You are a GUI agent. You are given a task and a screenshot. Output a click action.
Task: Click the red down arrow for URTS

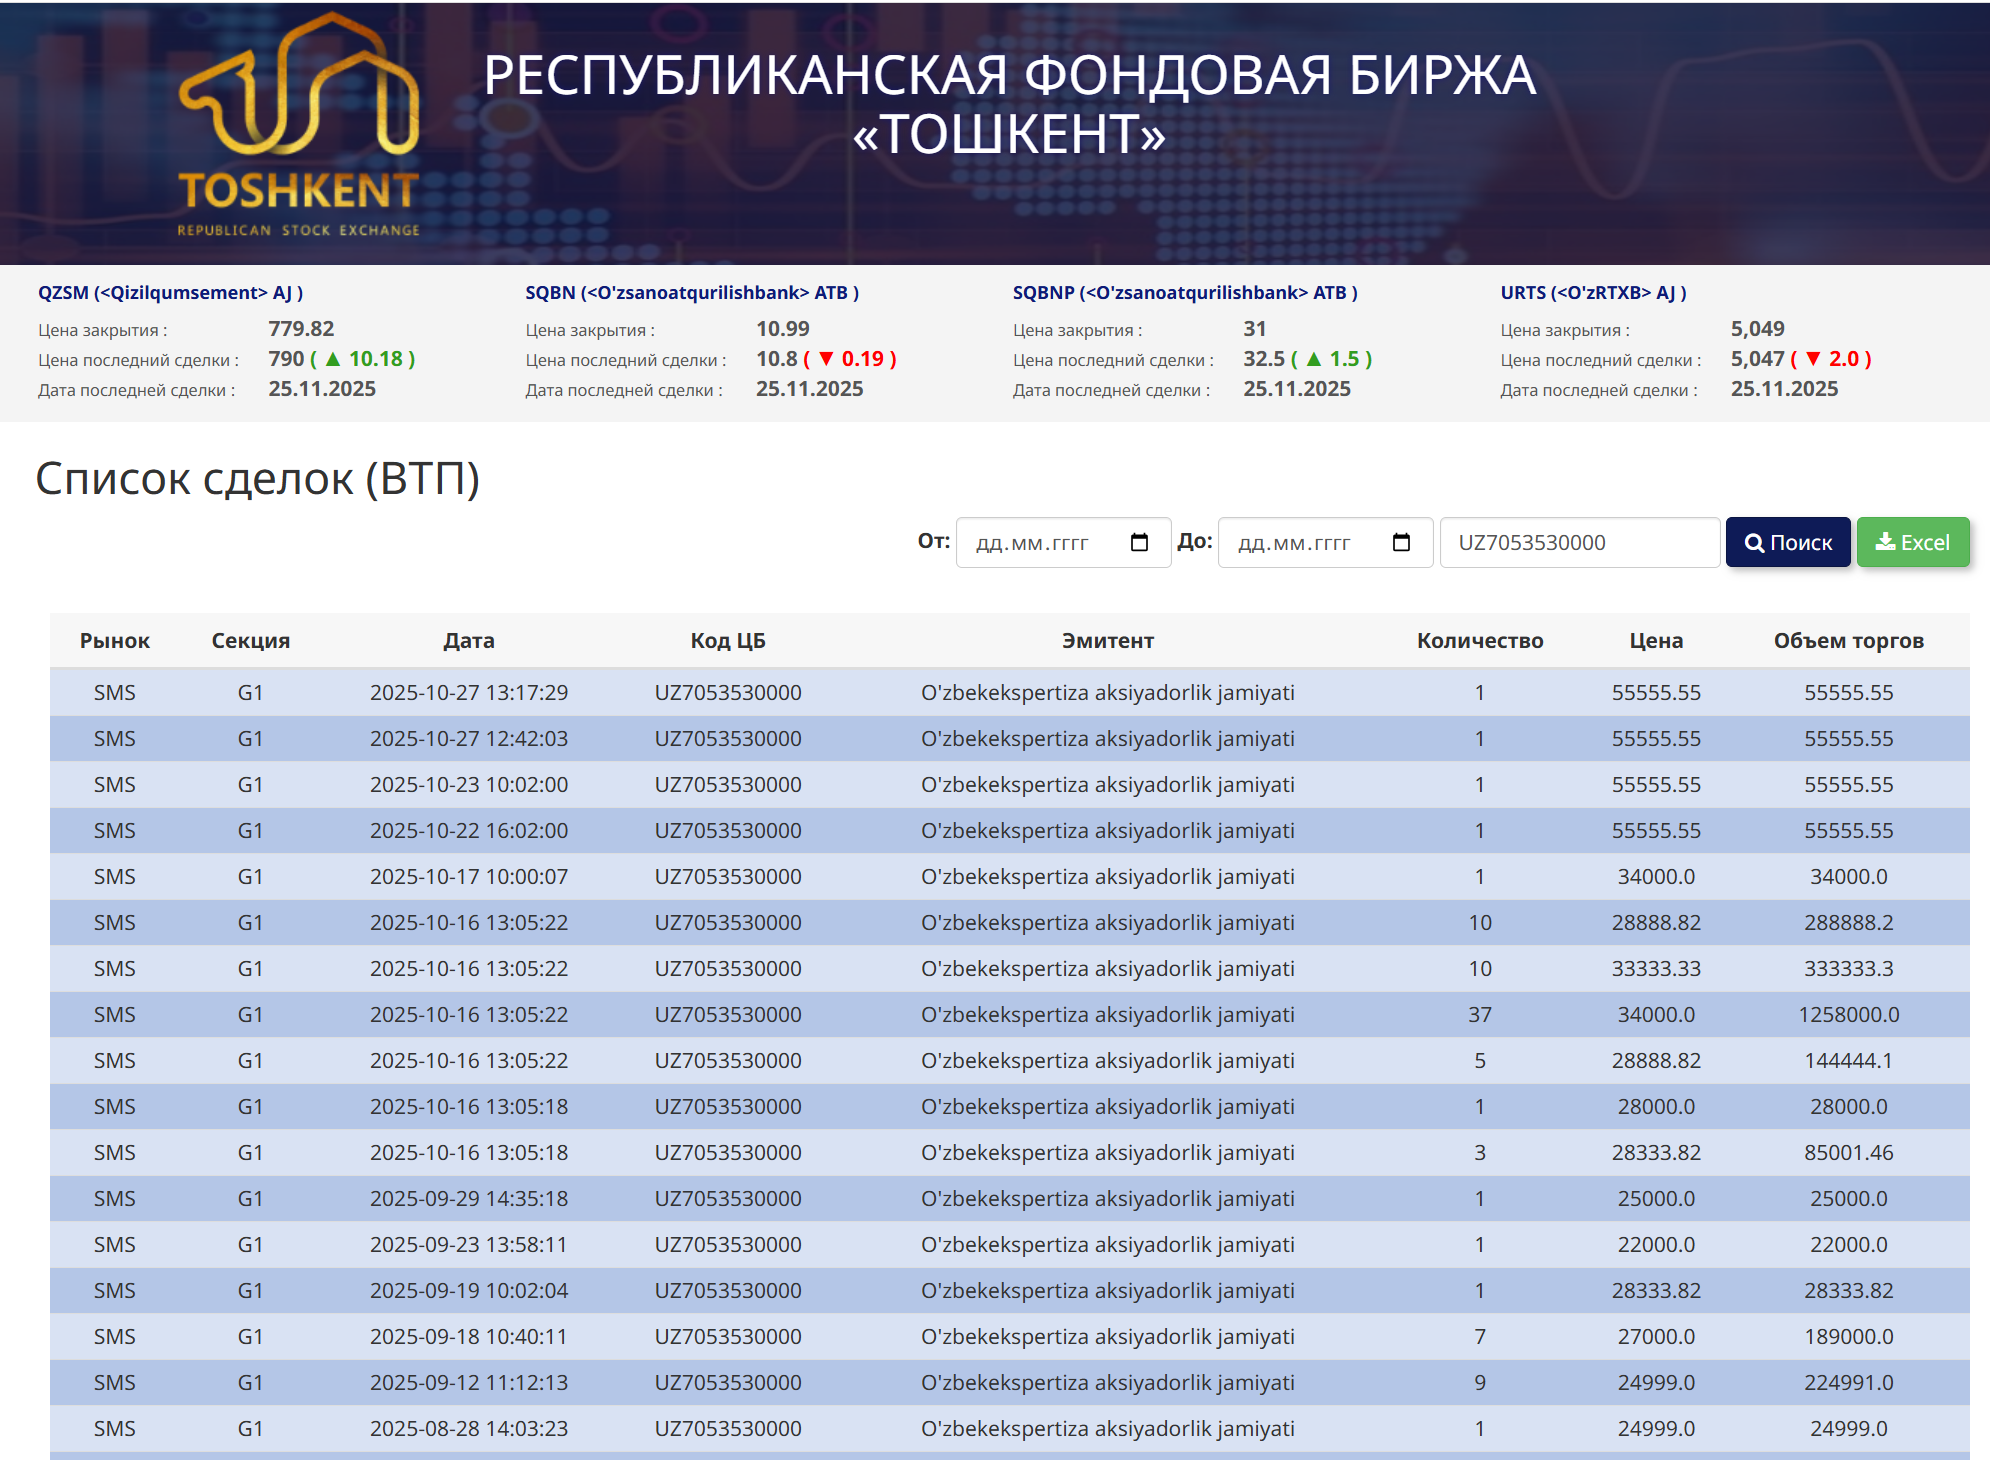(x=1813, y=359)
